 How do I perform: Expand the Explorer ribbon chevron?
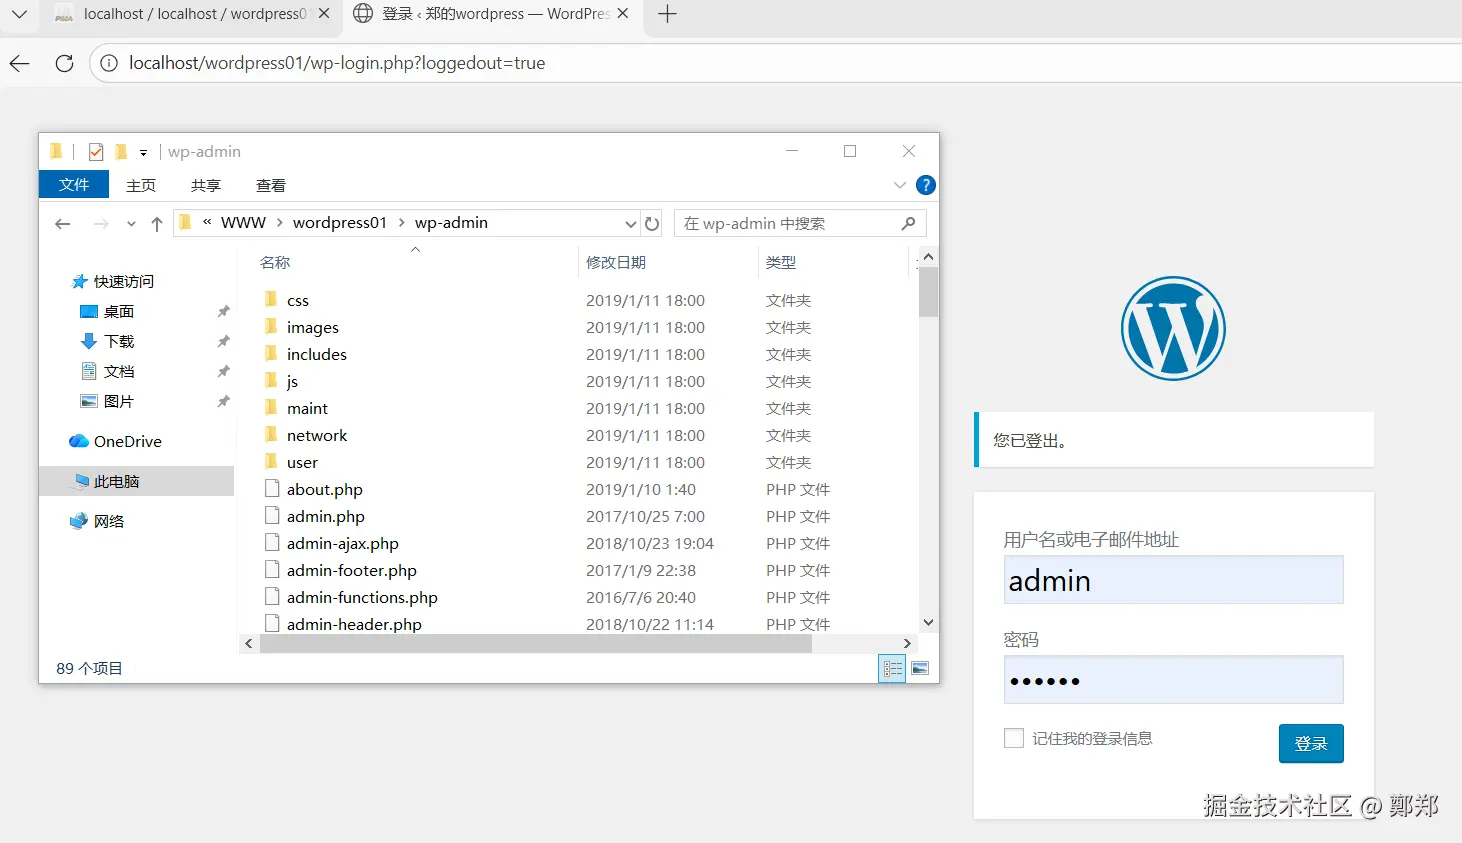pyautogui.click(x=900, y=185)
